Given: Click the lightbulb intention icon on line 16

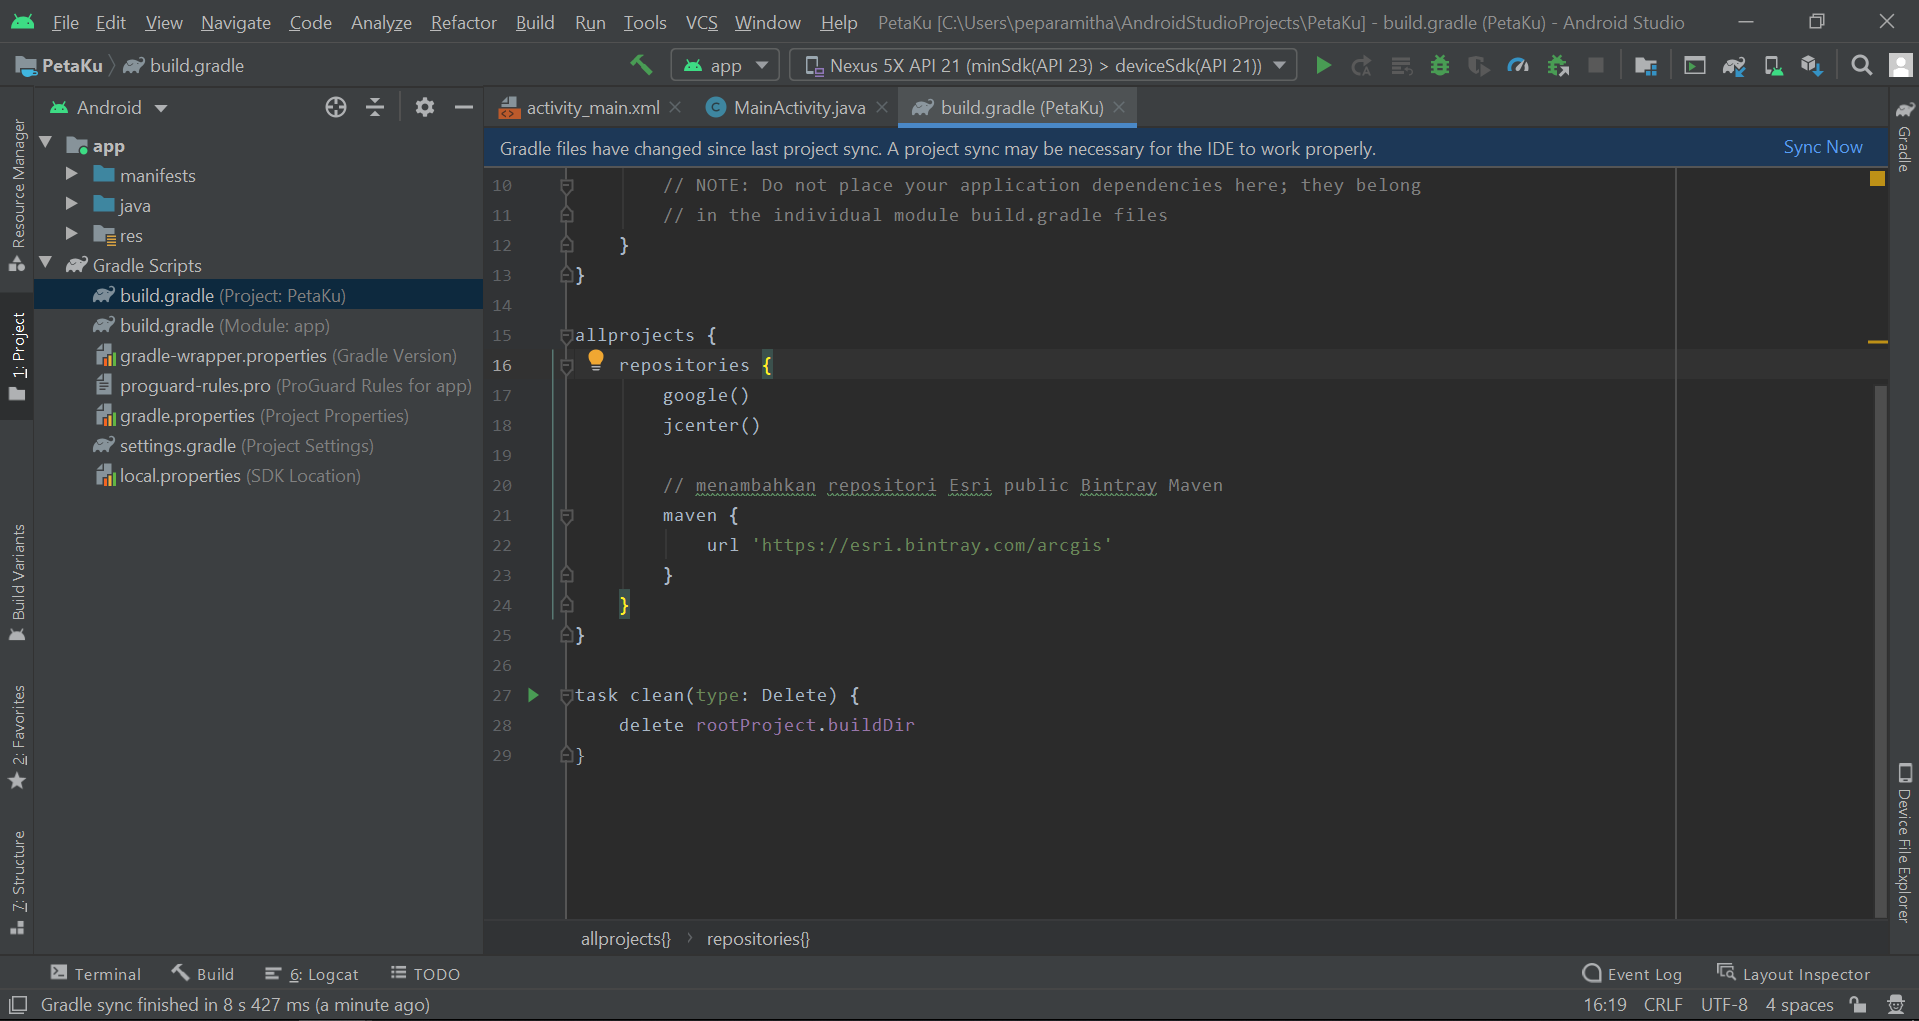Looking at the screenshot, I should 596,360.
